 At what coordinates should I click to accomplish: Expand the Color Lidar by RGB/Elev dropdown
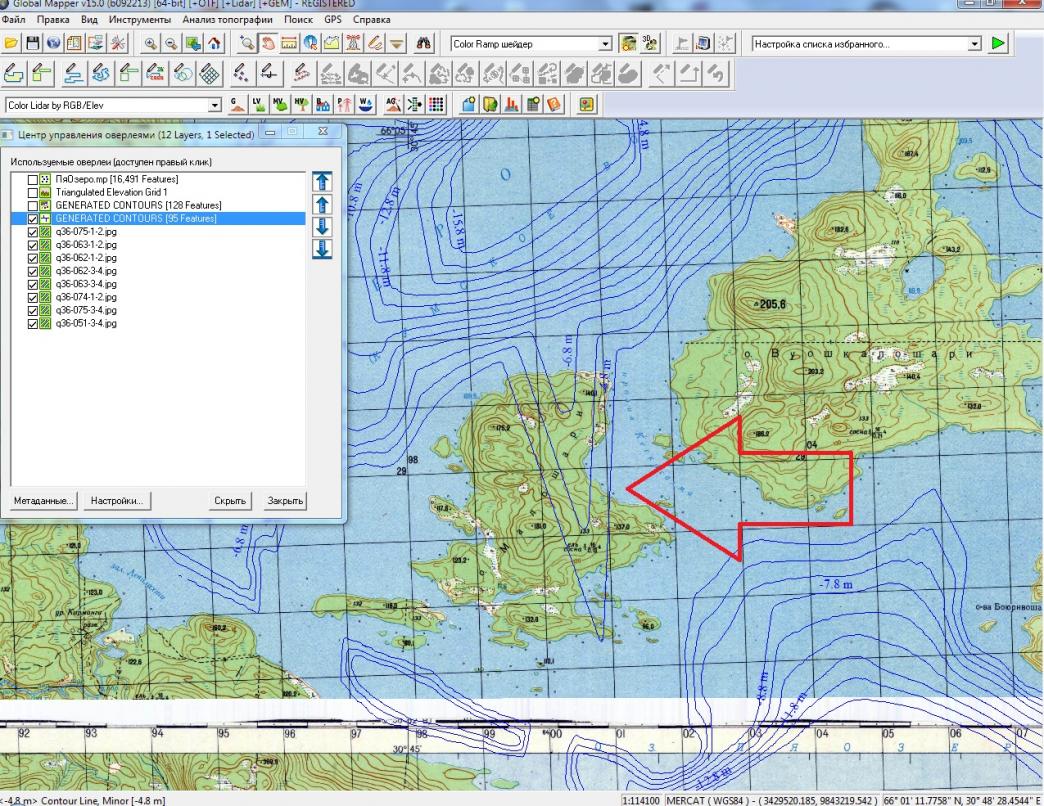click(213, 103)
